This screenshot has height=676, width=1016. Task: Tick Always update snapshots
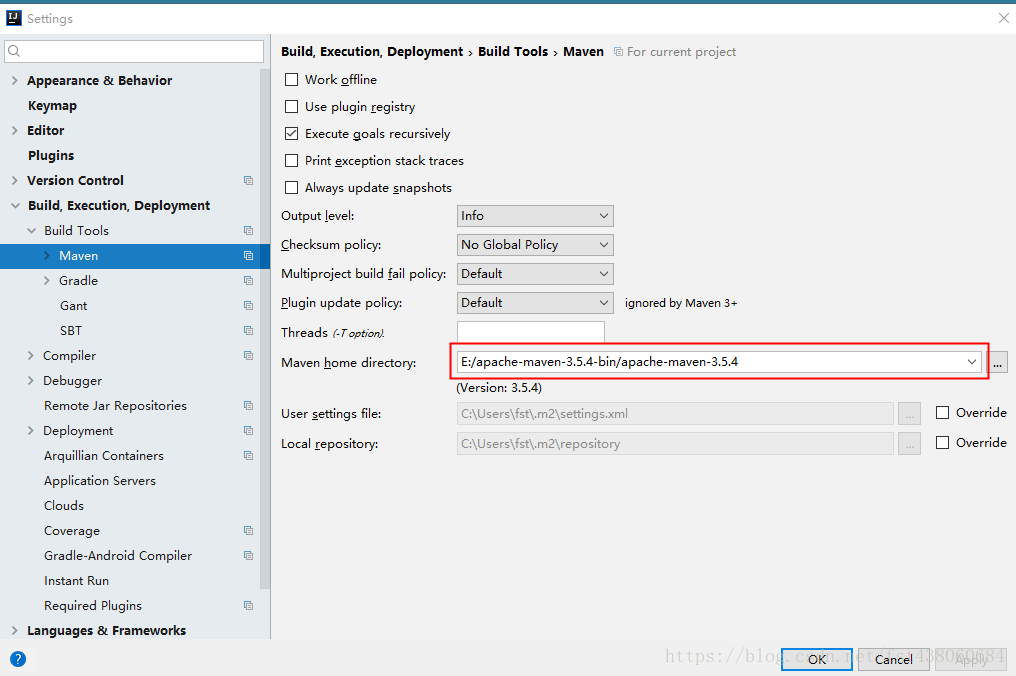pos(292,187)
